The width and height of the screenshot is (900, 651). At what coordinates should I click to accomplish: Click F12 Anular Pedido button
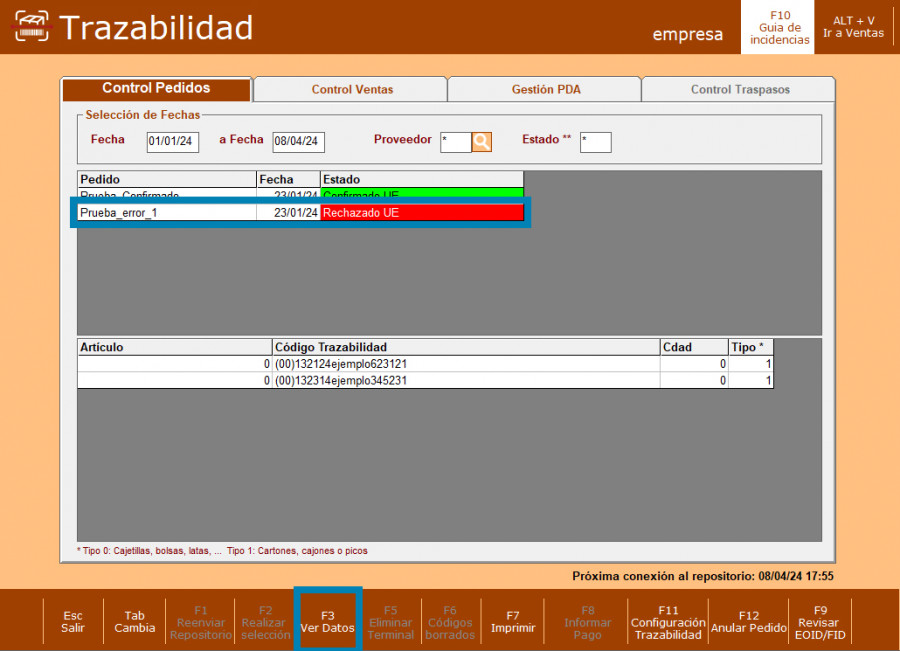749,621
